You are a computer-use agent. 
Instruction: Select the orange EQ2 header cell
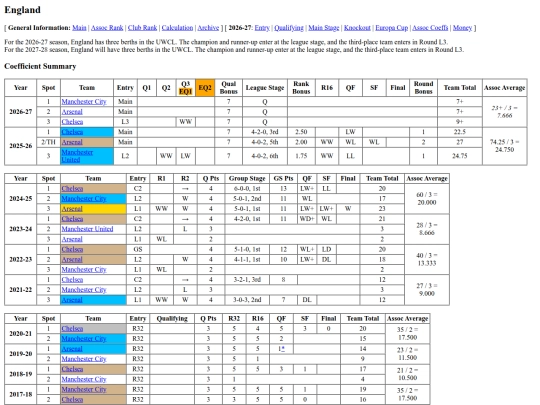(205, 88)
